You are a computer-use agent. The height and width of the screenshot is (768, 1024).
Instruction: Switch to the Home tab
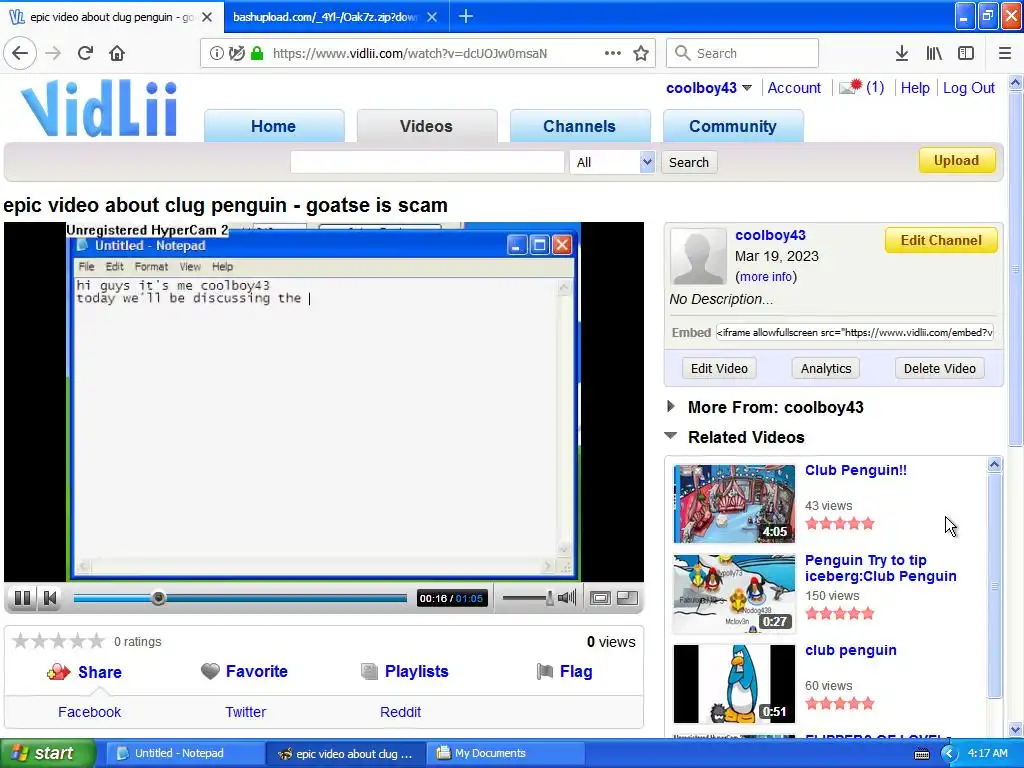[x=274, y=126]
